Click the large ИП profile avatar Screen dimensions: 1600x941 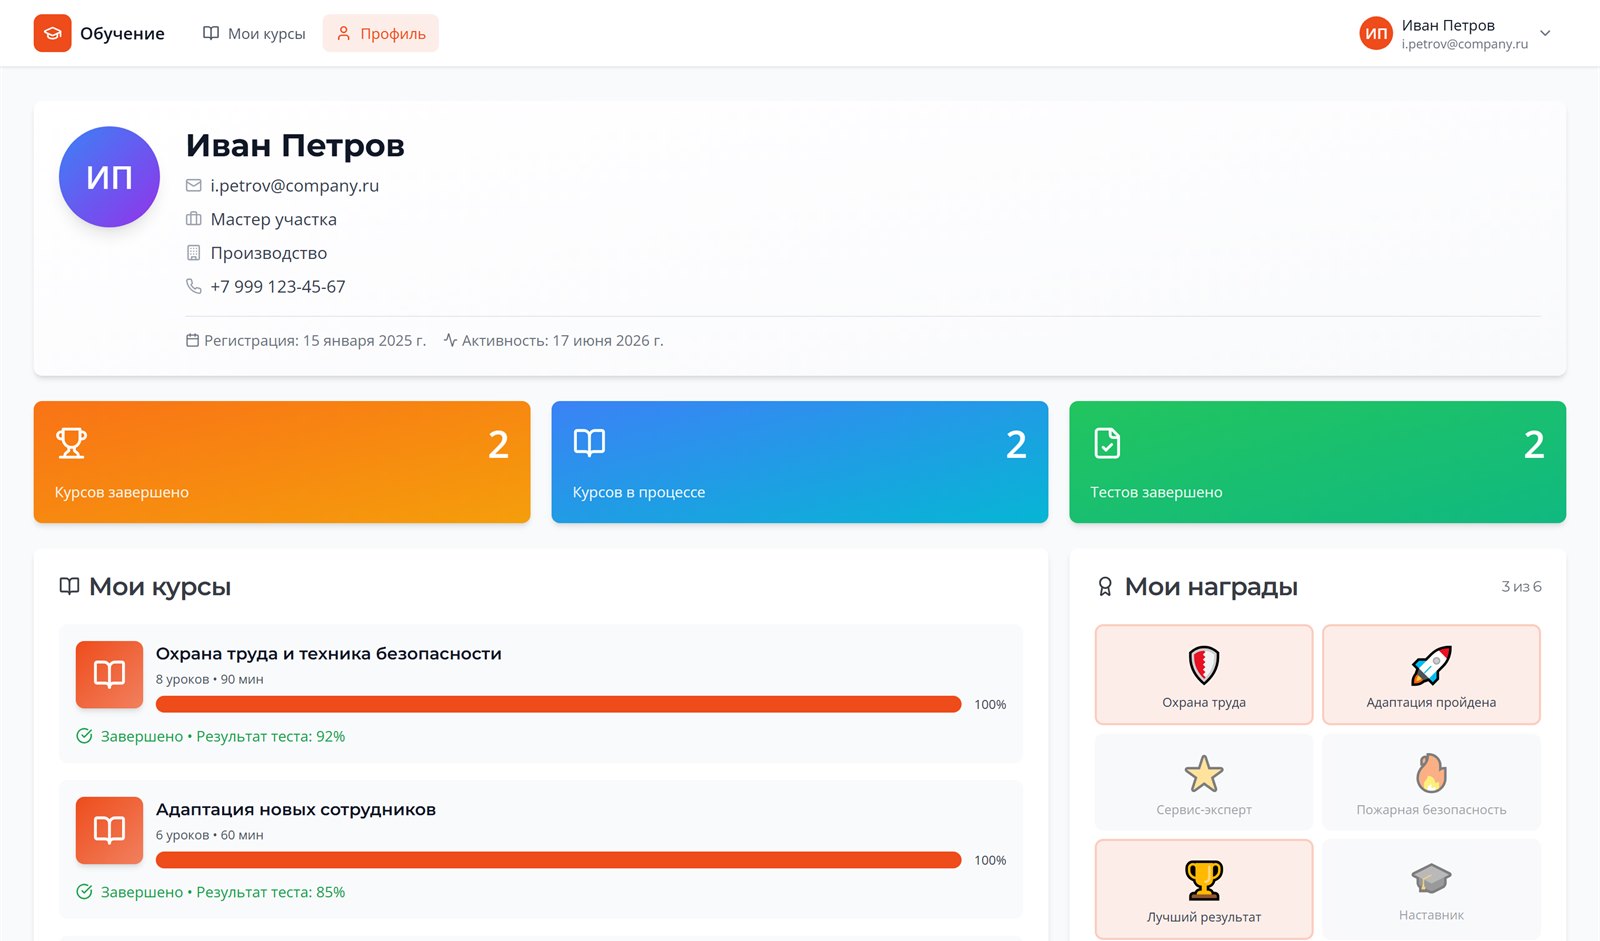(x=109, y=177)
